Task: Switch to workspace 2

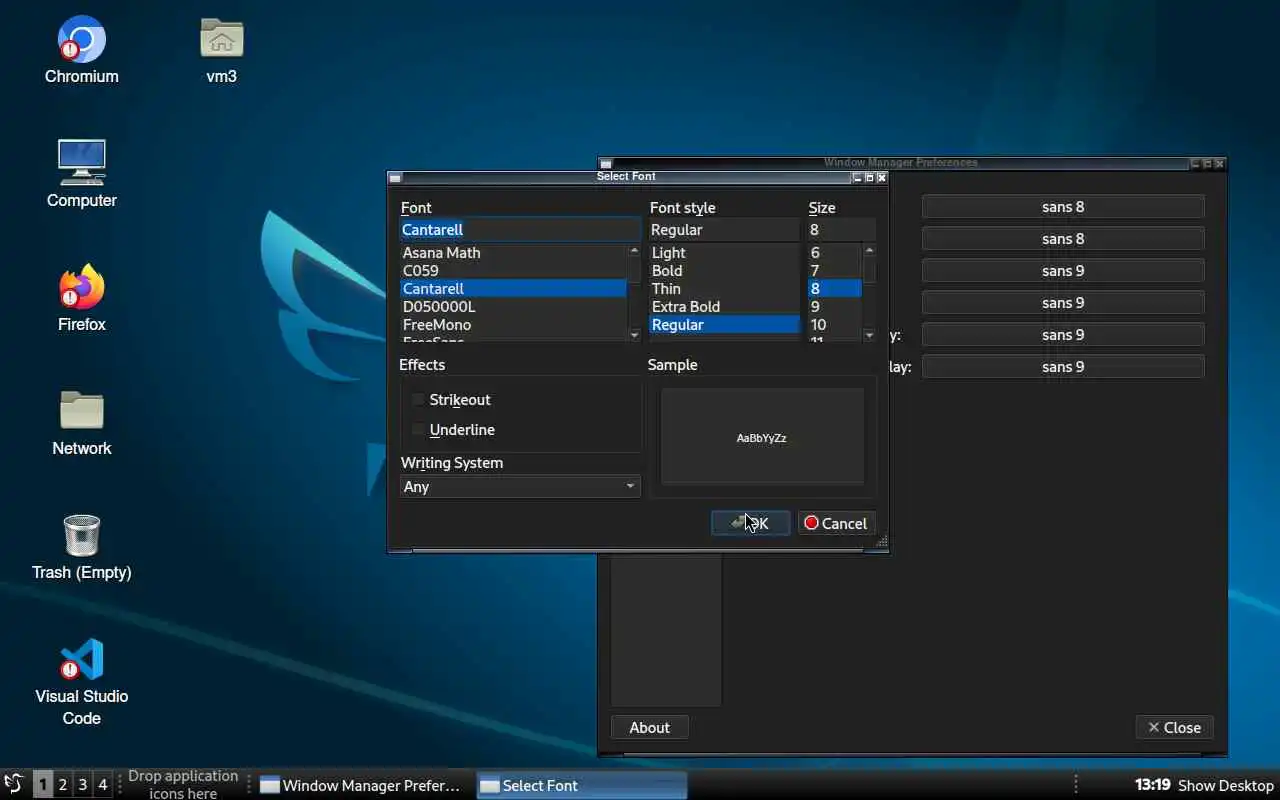Action: coord(62,785)
